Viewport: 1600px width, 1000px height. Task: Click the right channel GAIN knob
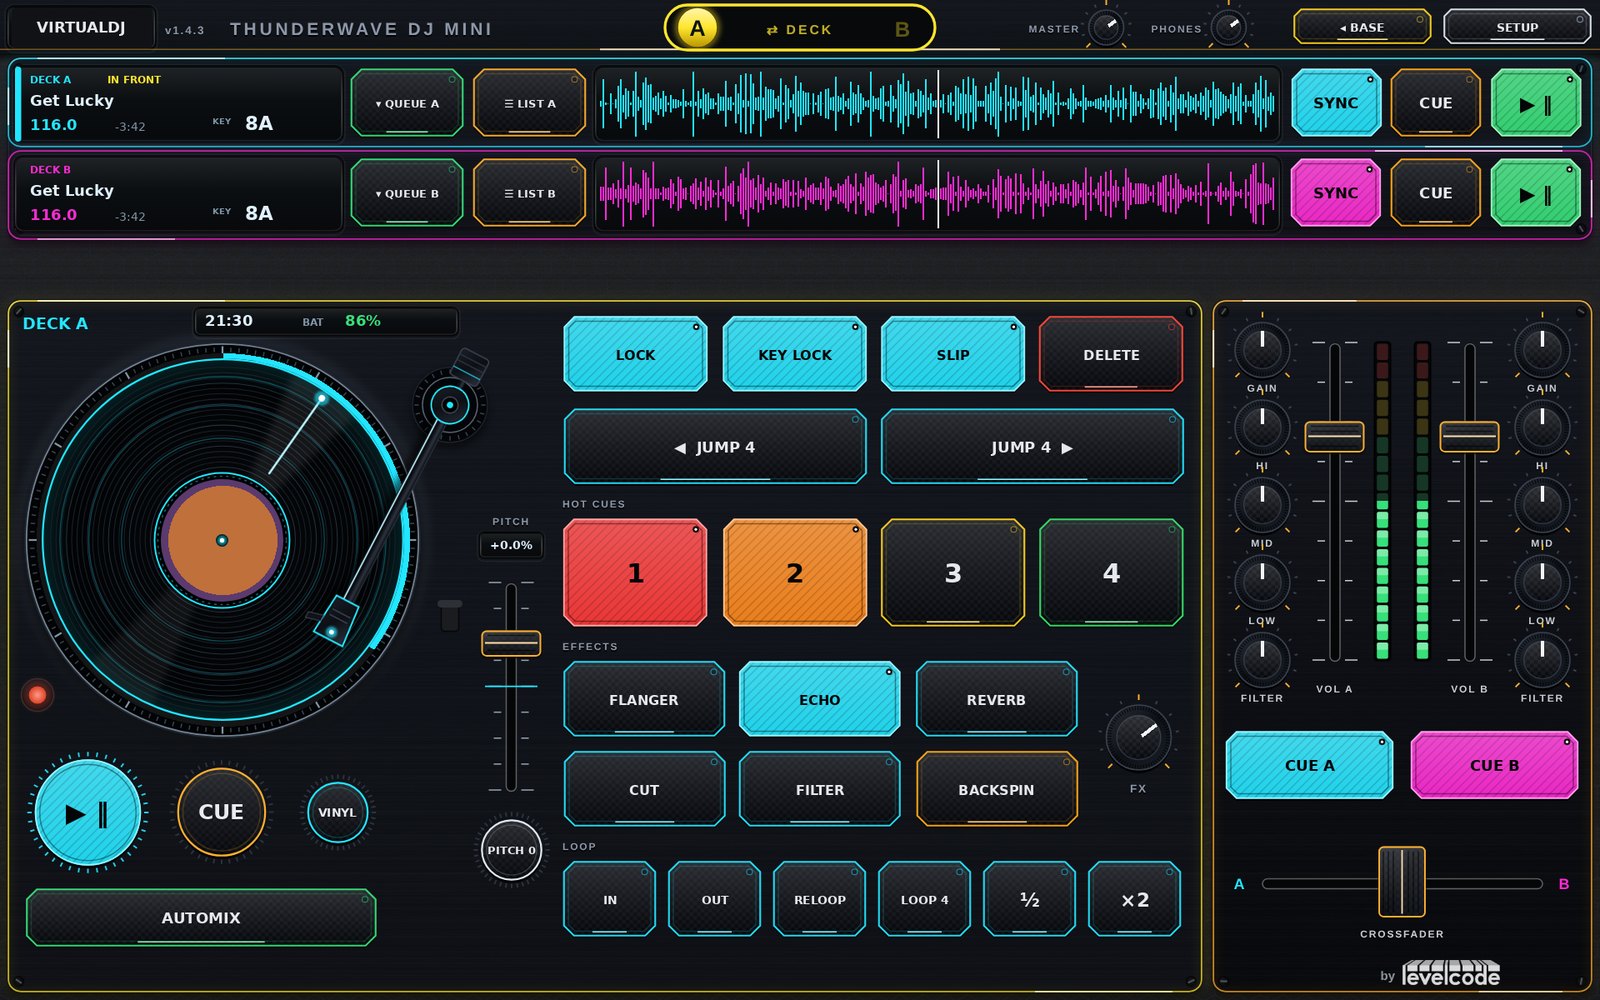[x=1542, y=349]
